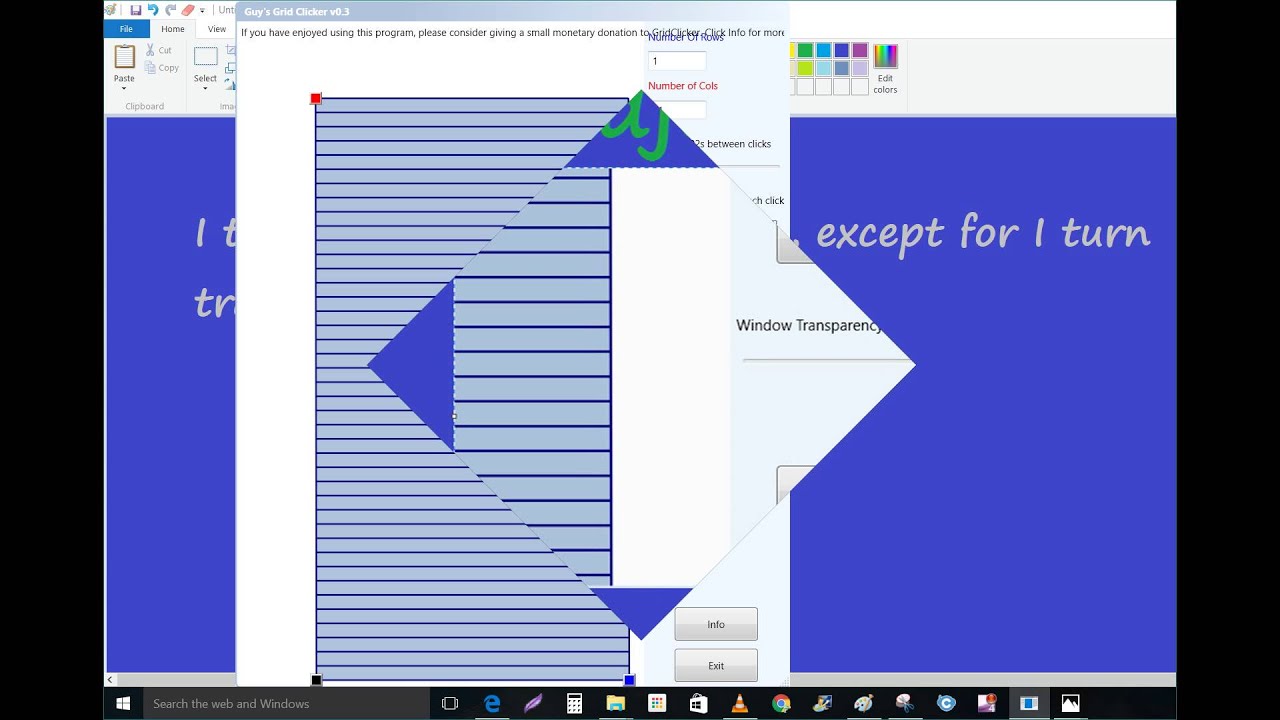The height and width of the screenshot is (720, 1280).
Task: Click the Save icon in Paint's quick access toolbar
Action: click(135, 10)
